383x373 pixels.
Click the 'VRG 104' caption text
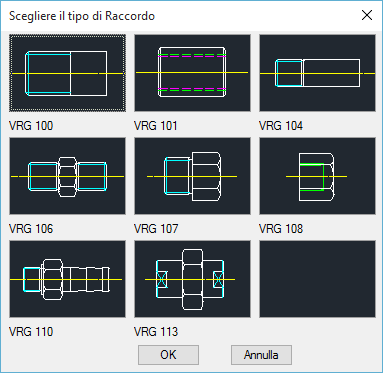coord(281,126)
